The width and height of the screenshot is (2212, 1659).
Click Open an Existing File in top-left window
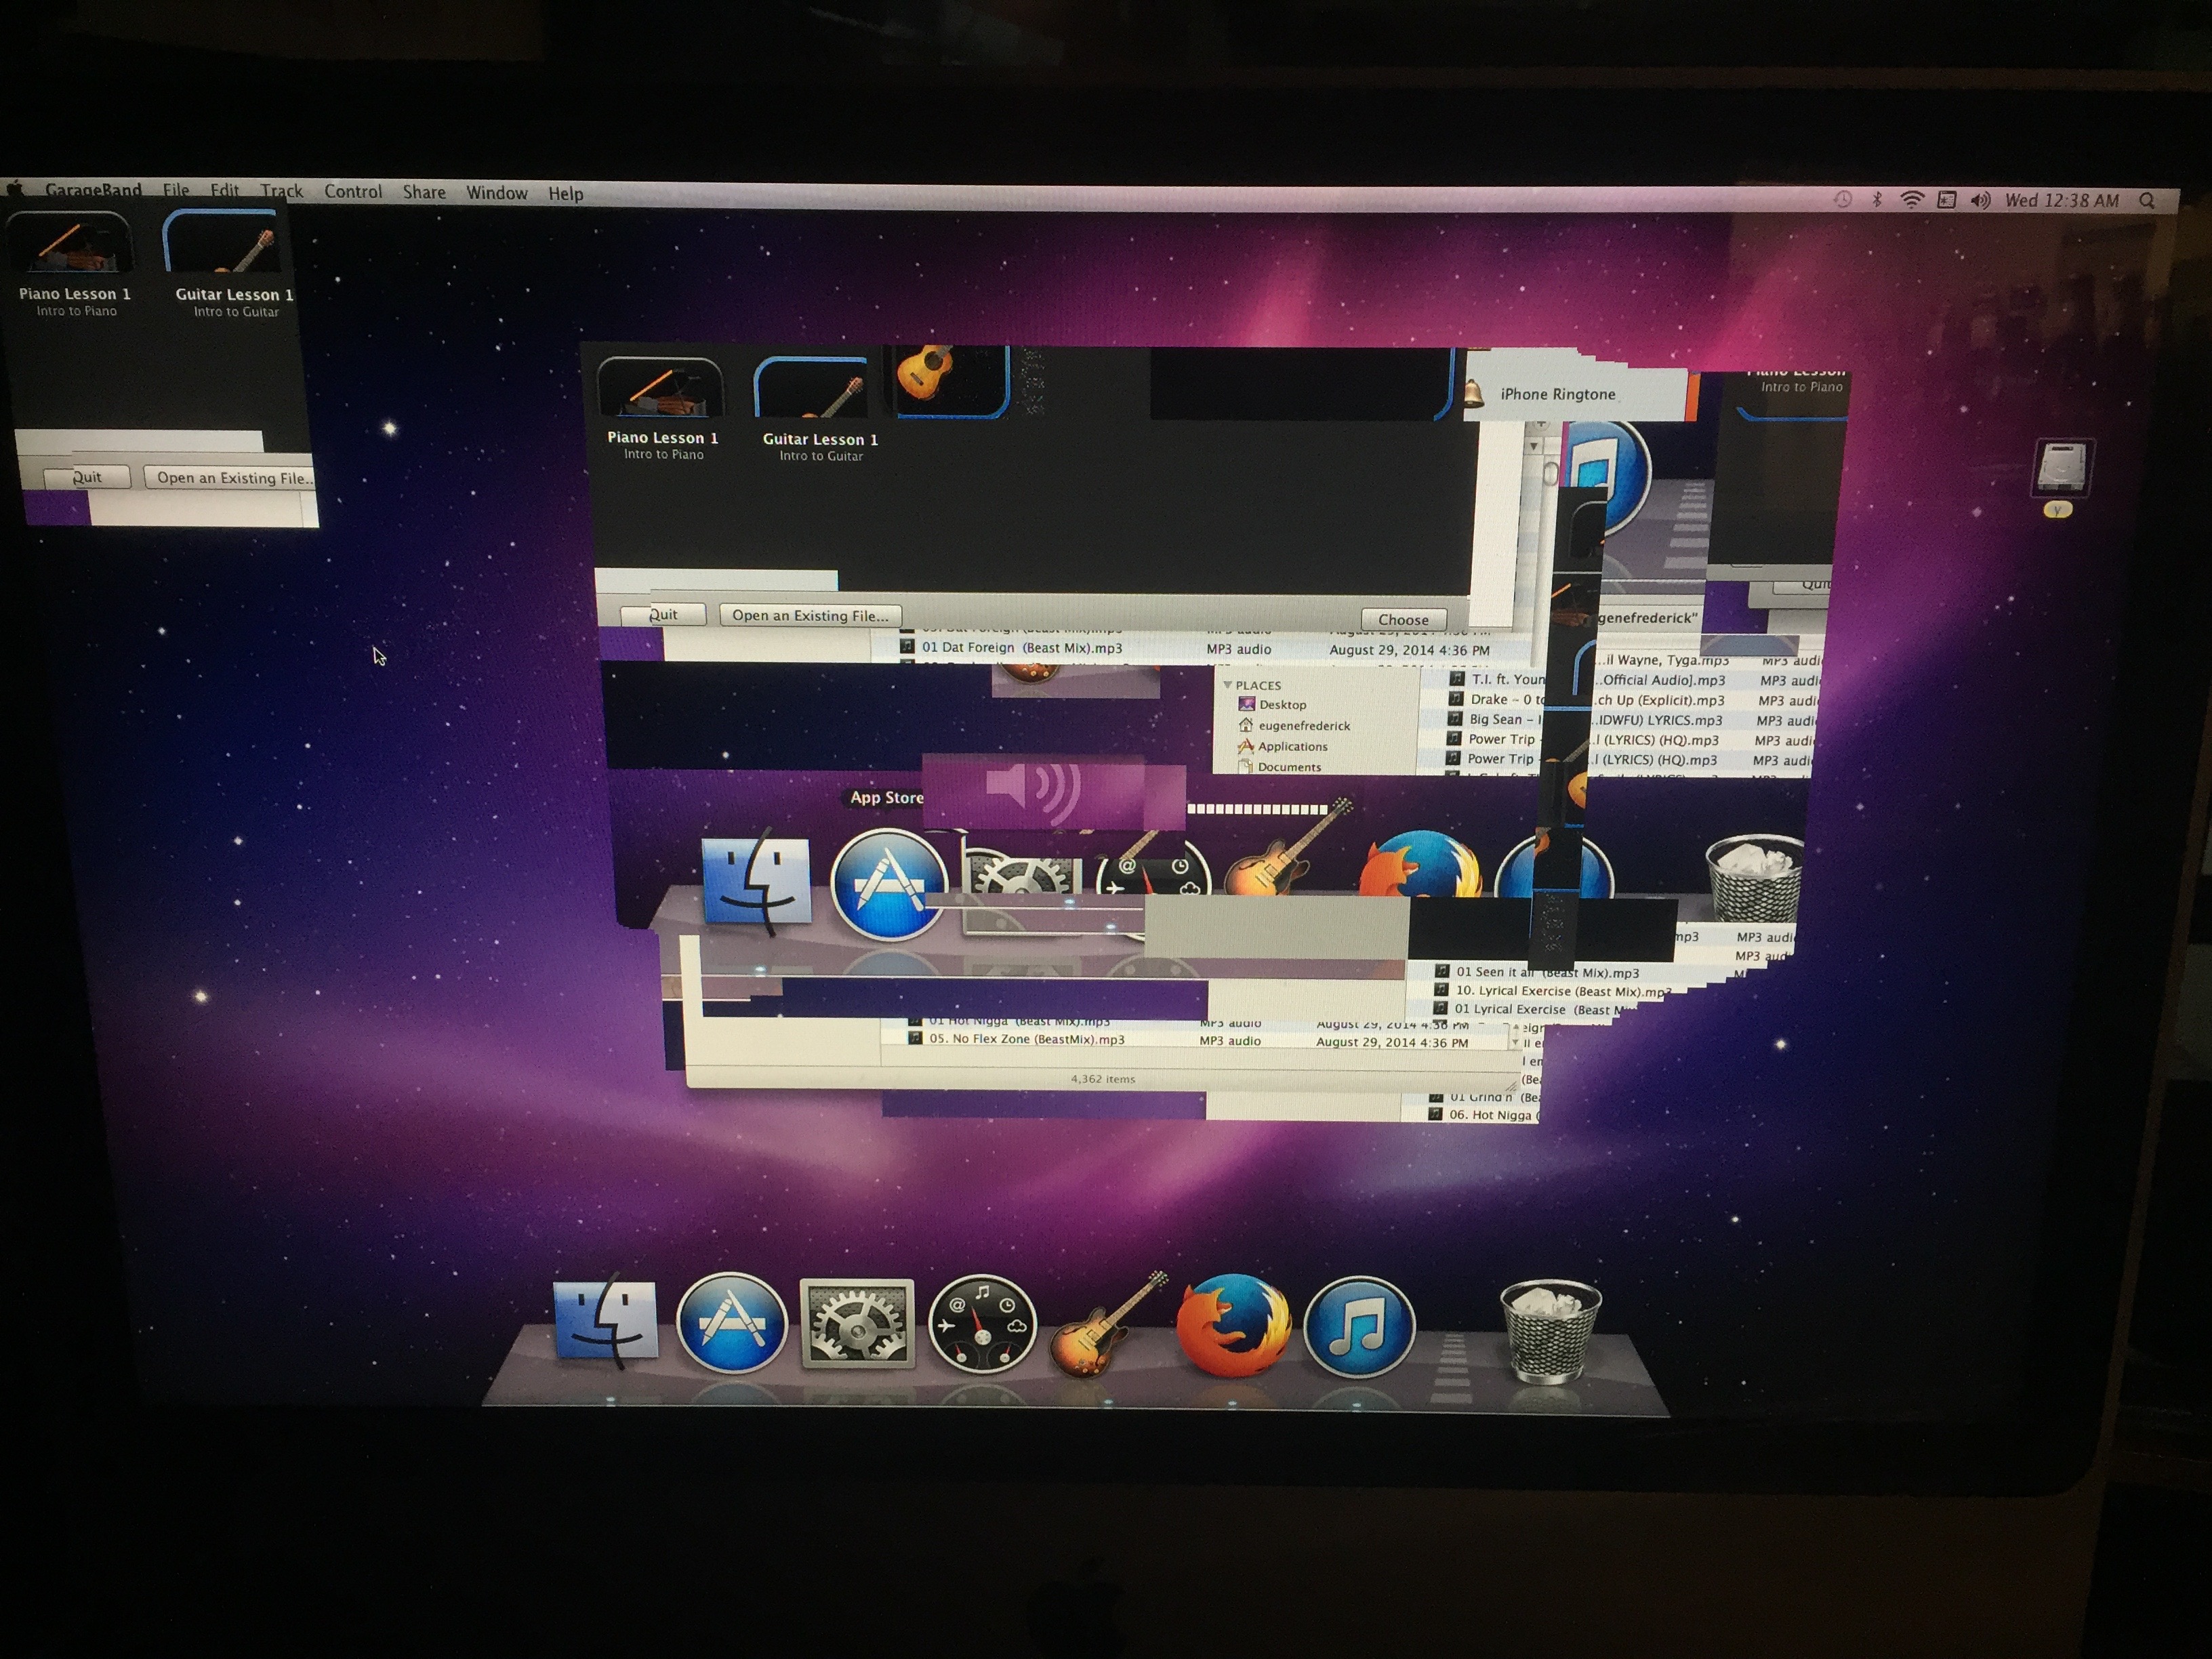tap(231, 478)
